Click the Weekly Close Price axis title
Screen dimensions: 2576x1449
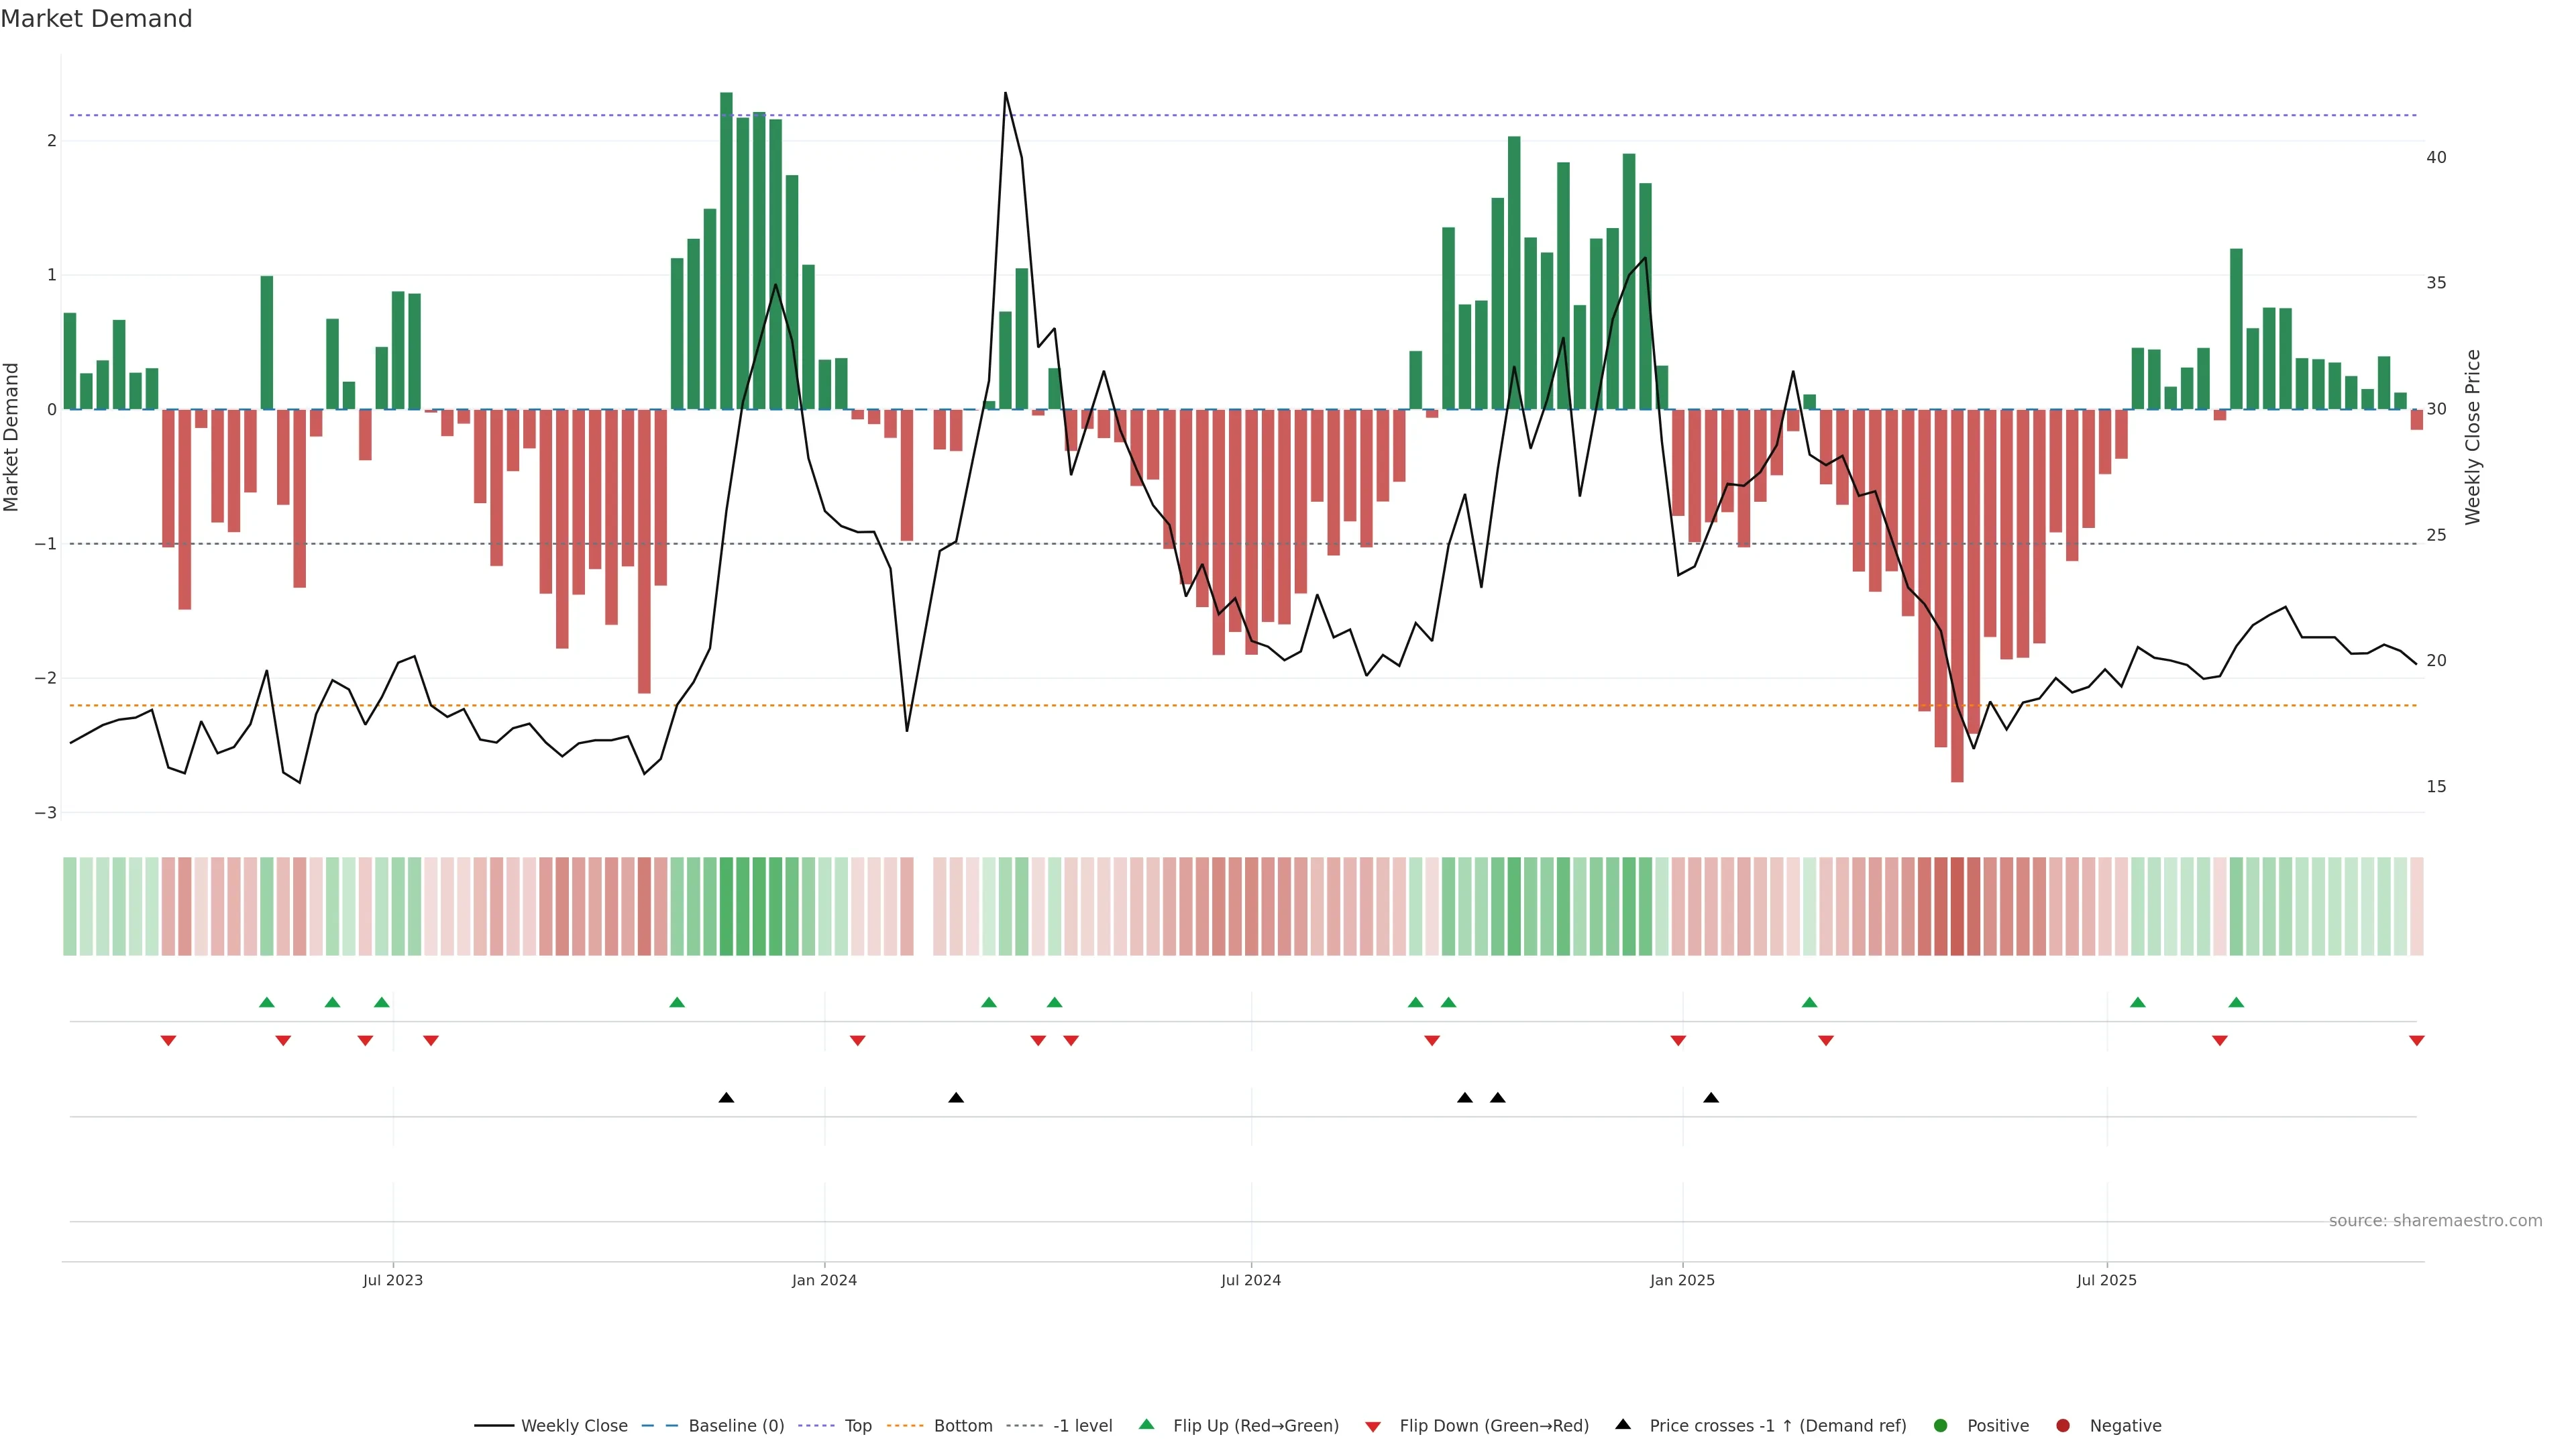pos(2473,437)
